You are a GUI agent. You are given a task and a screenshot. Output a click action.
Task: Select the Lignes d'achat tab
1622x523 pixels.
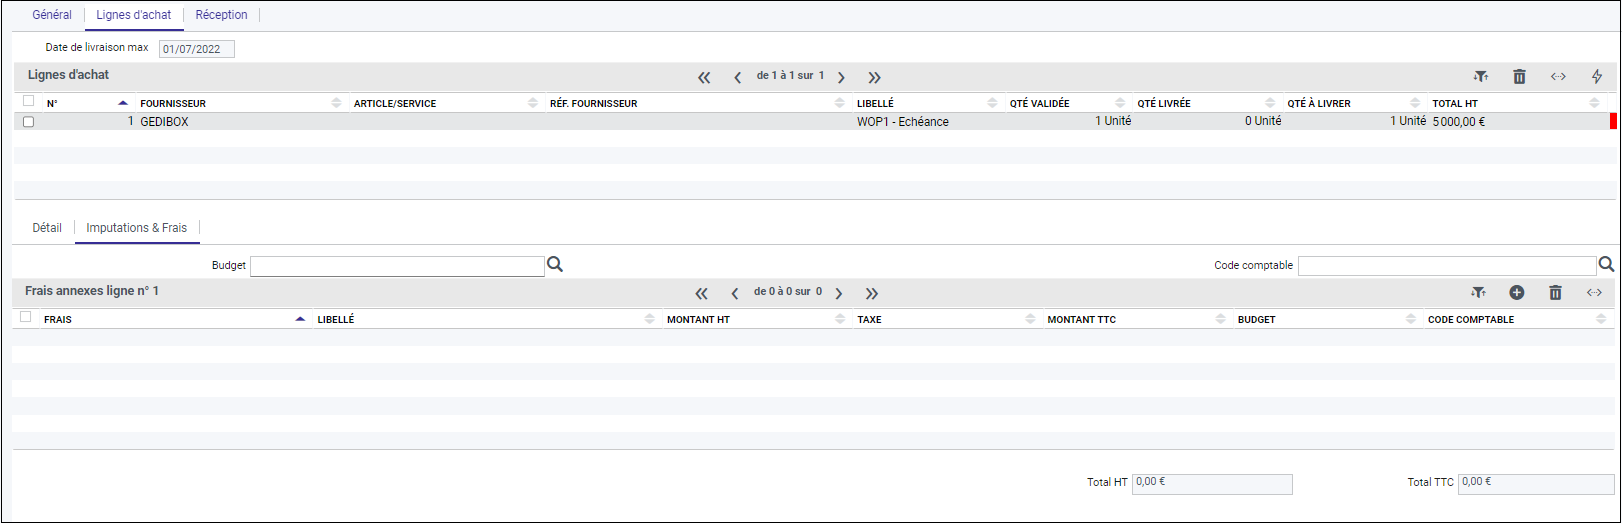click(134, 15)
